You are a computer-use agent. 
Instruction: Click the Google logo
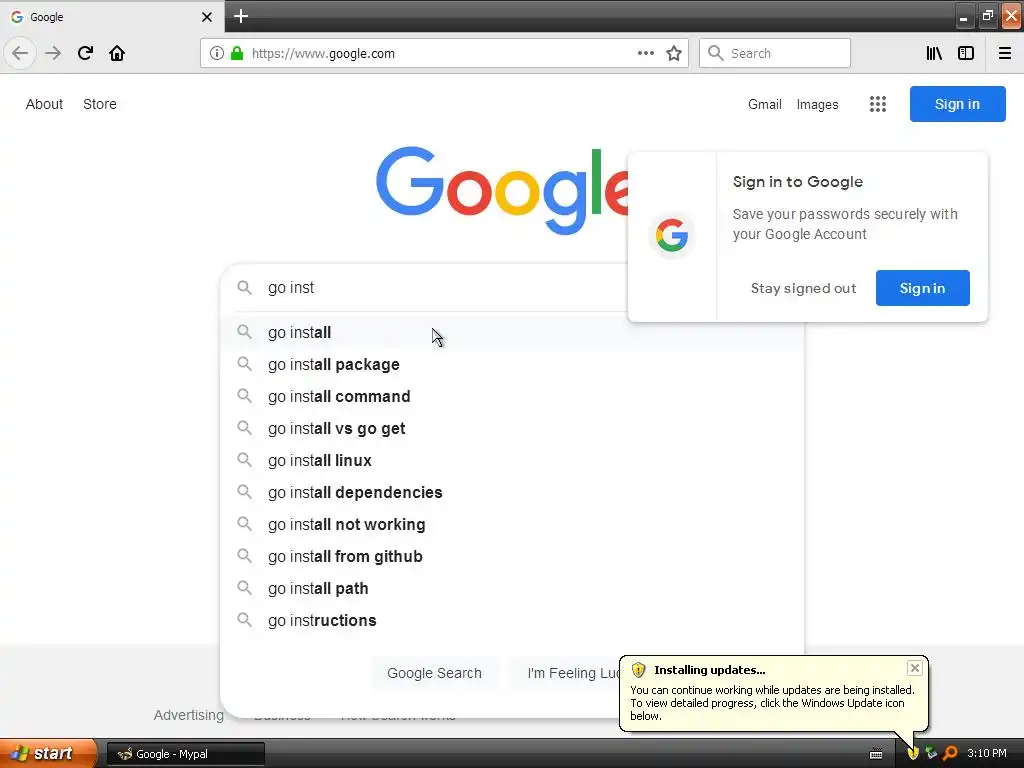502,189
